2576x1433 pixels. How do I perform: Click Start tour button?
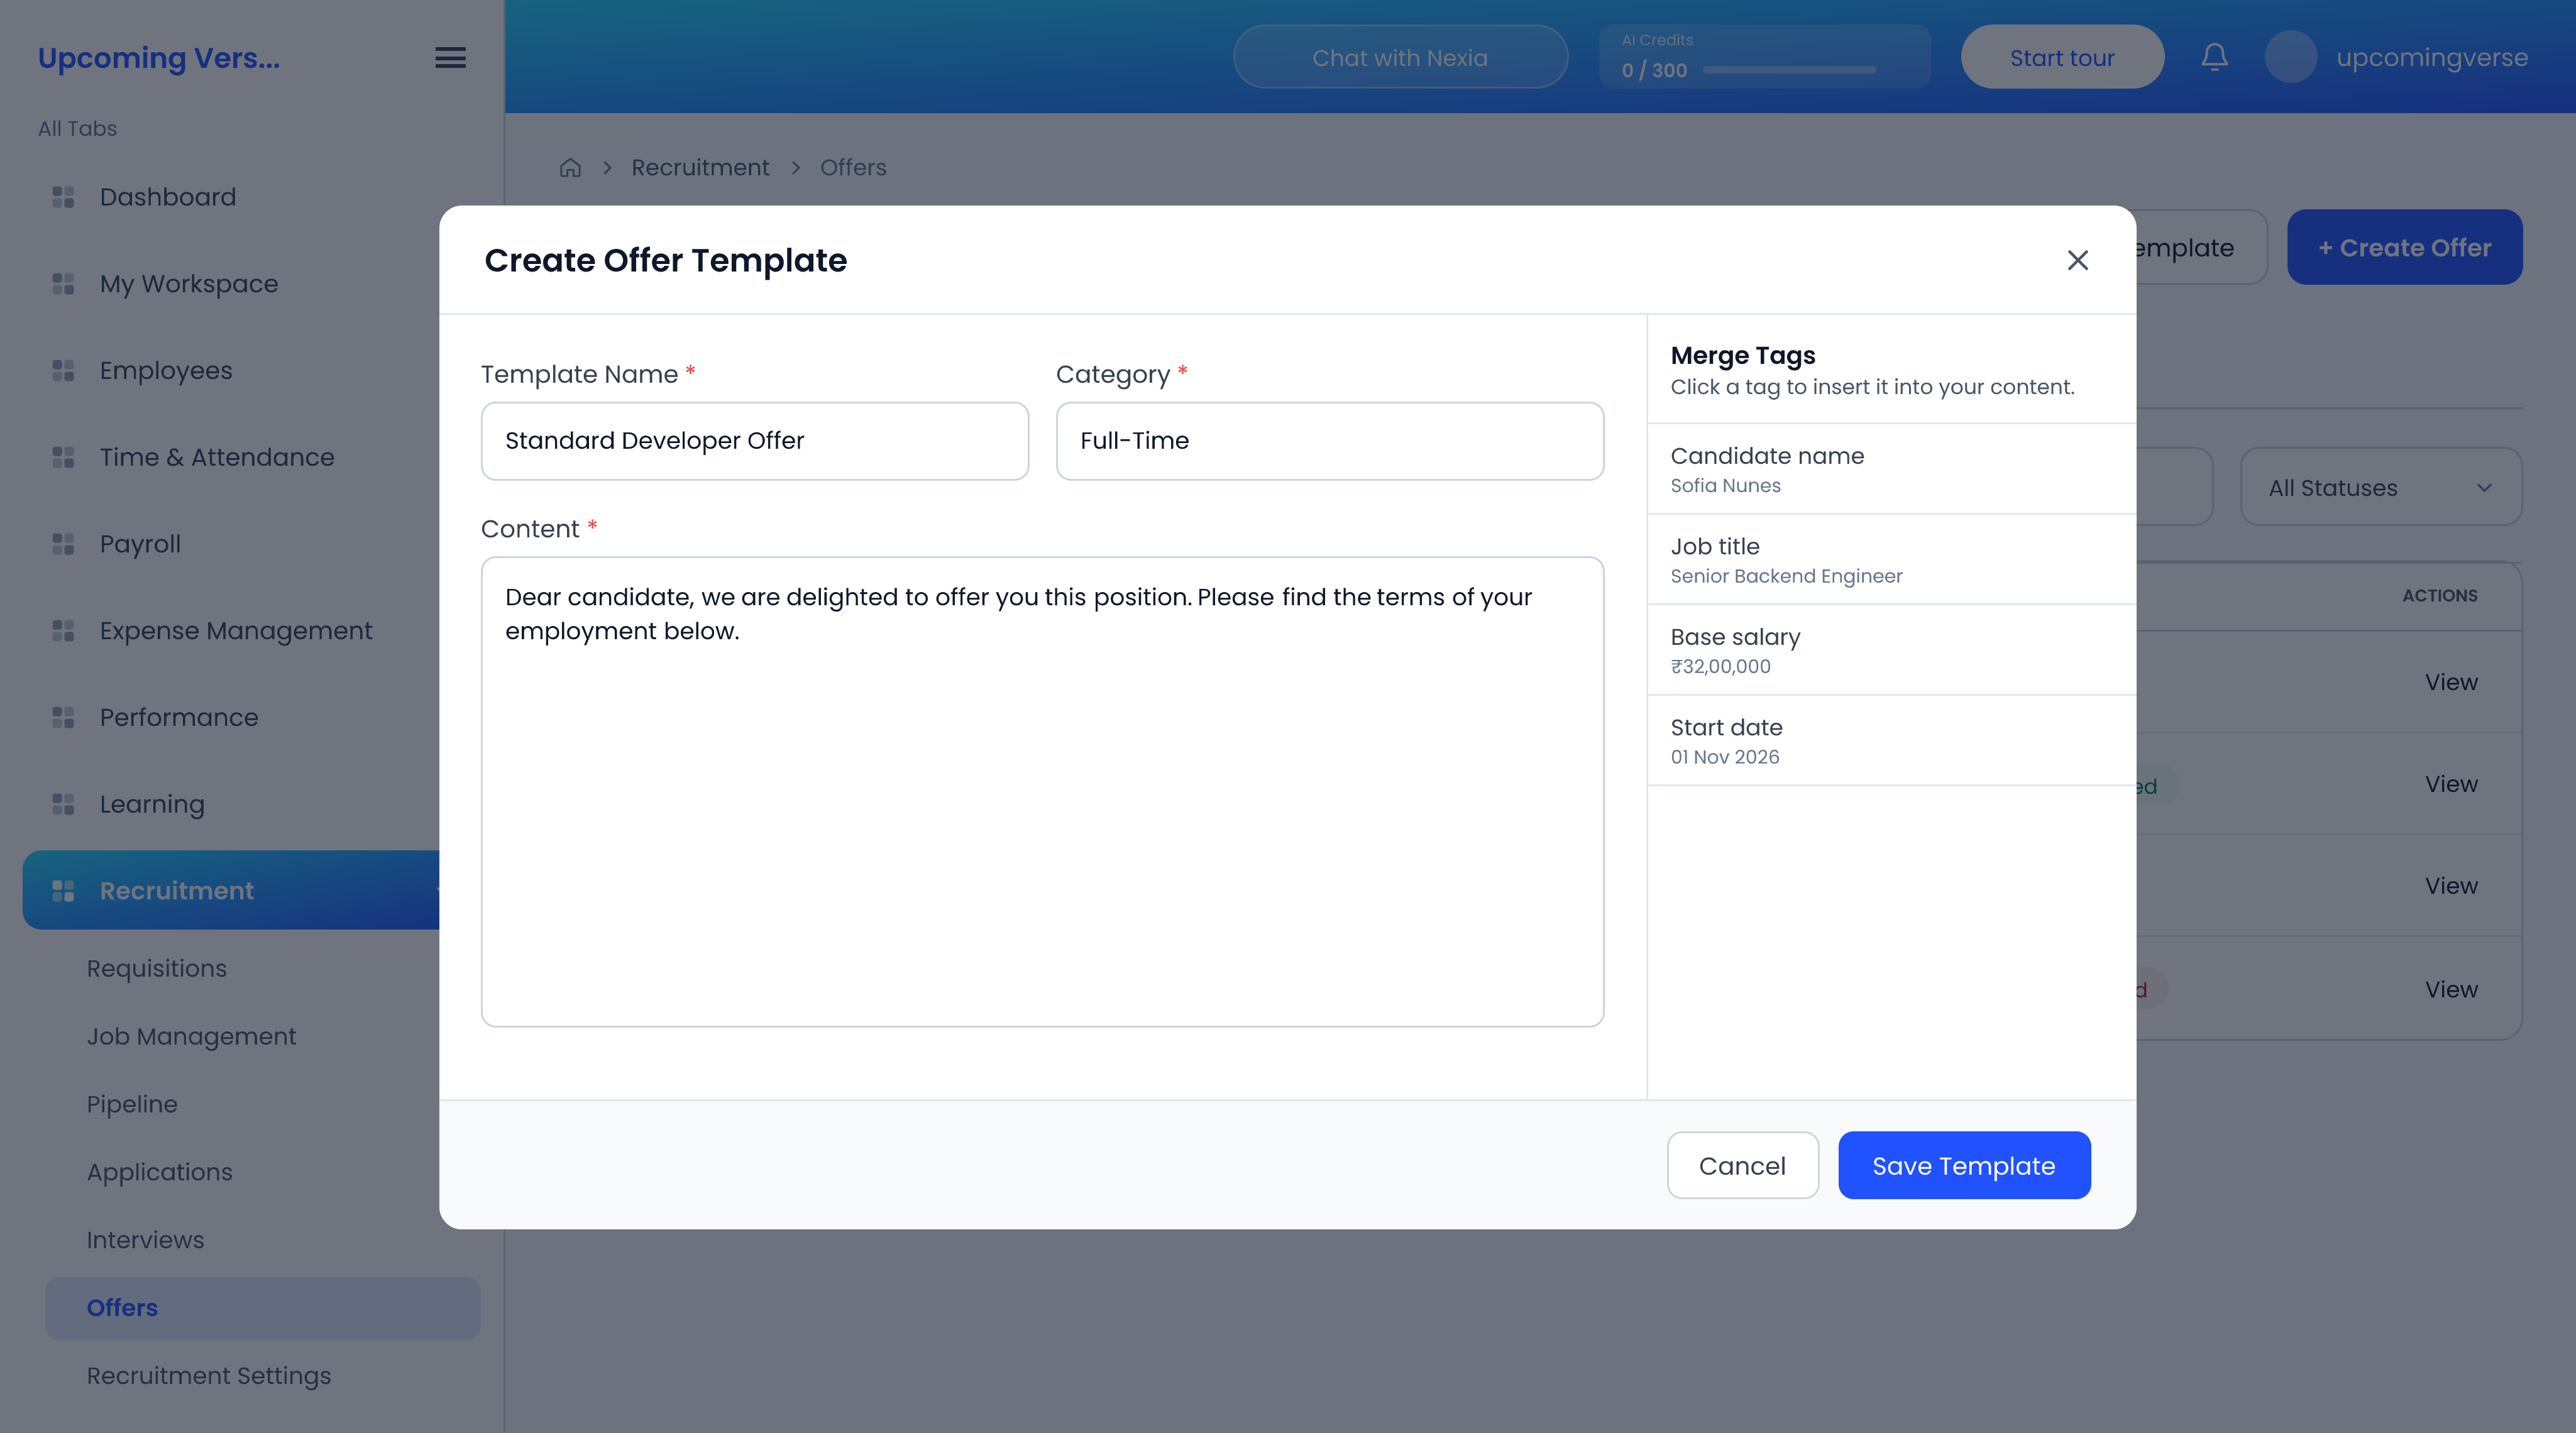pos(2062,57)
